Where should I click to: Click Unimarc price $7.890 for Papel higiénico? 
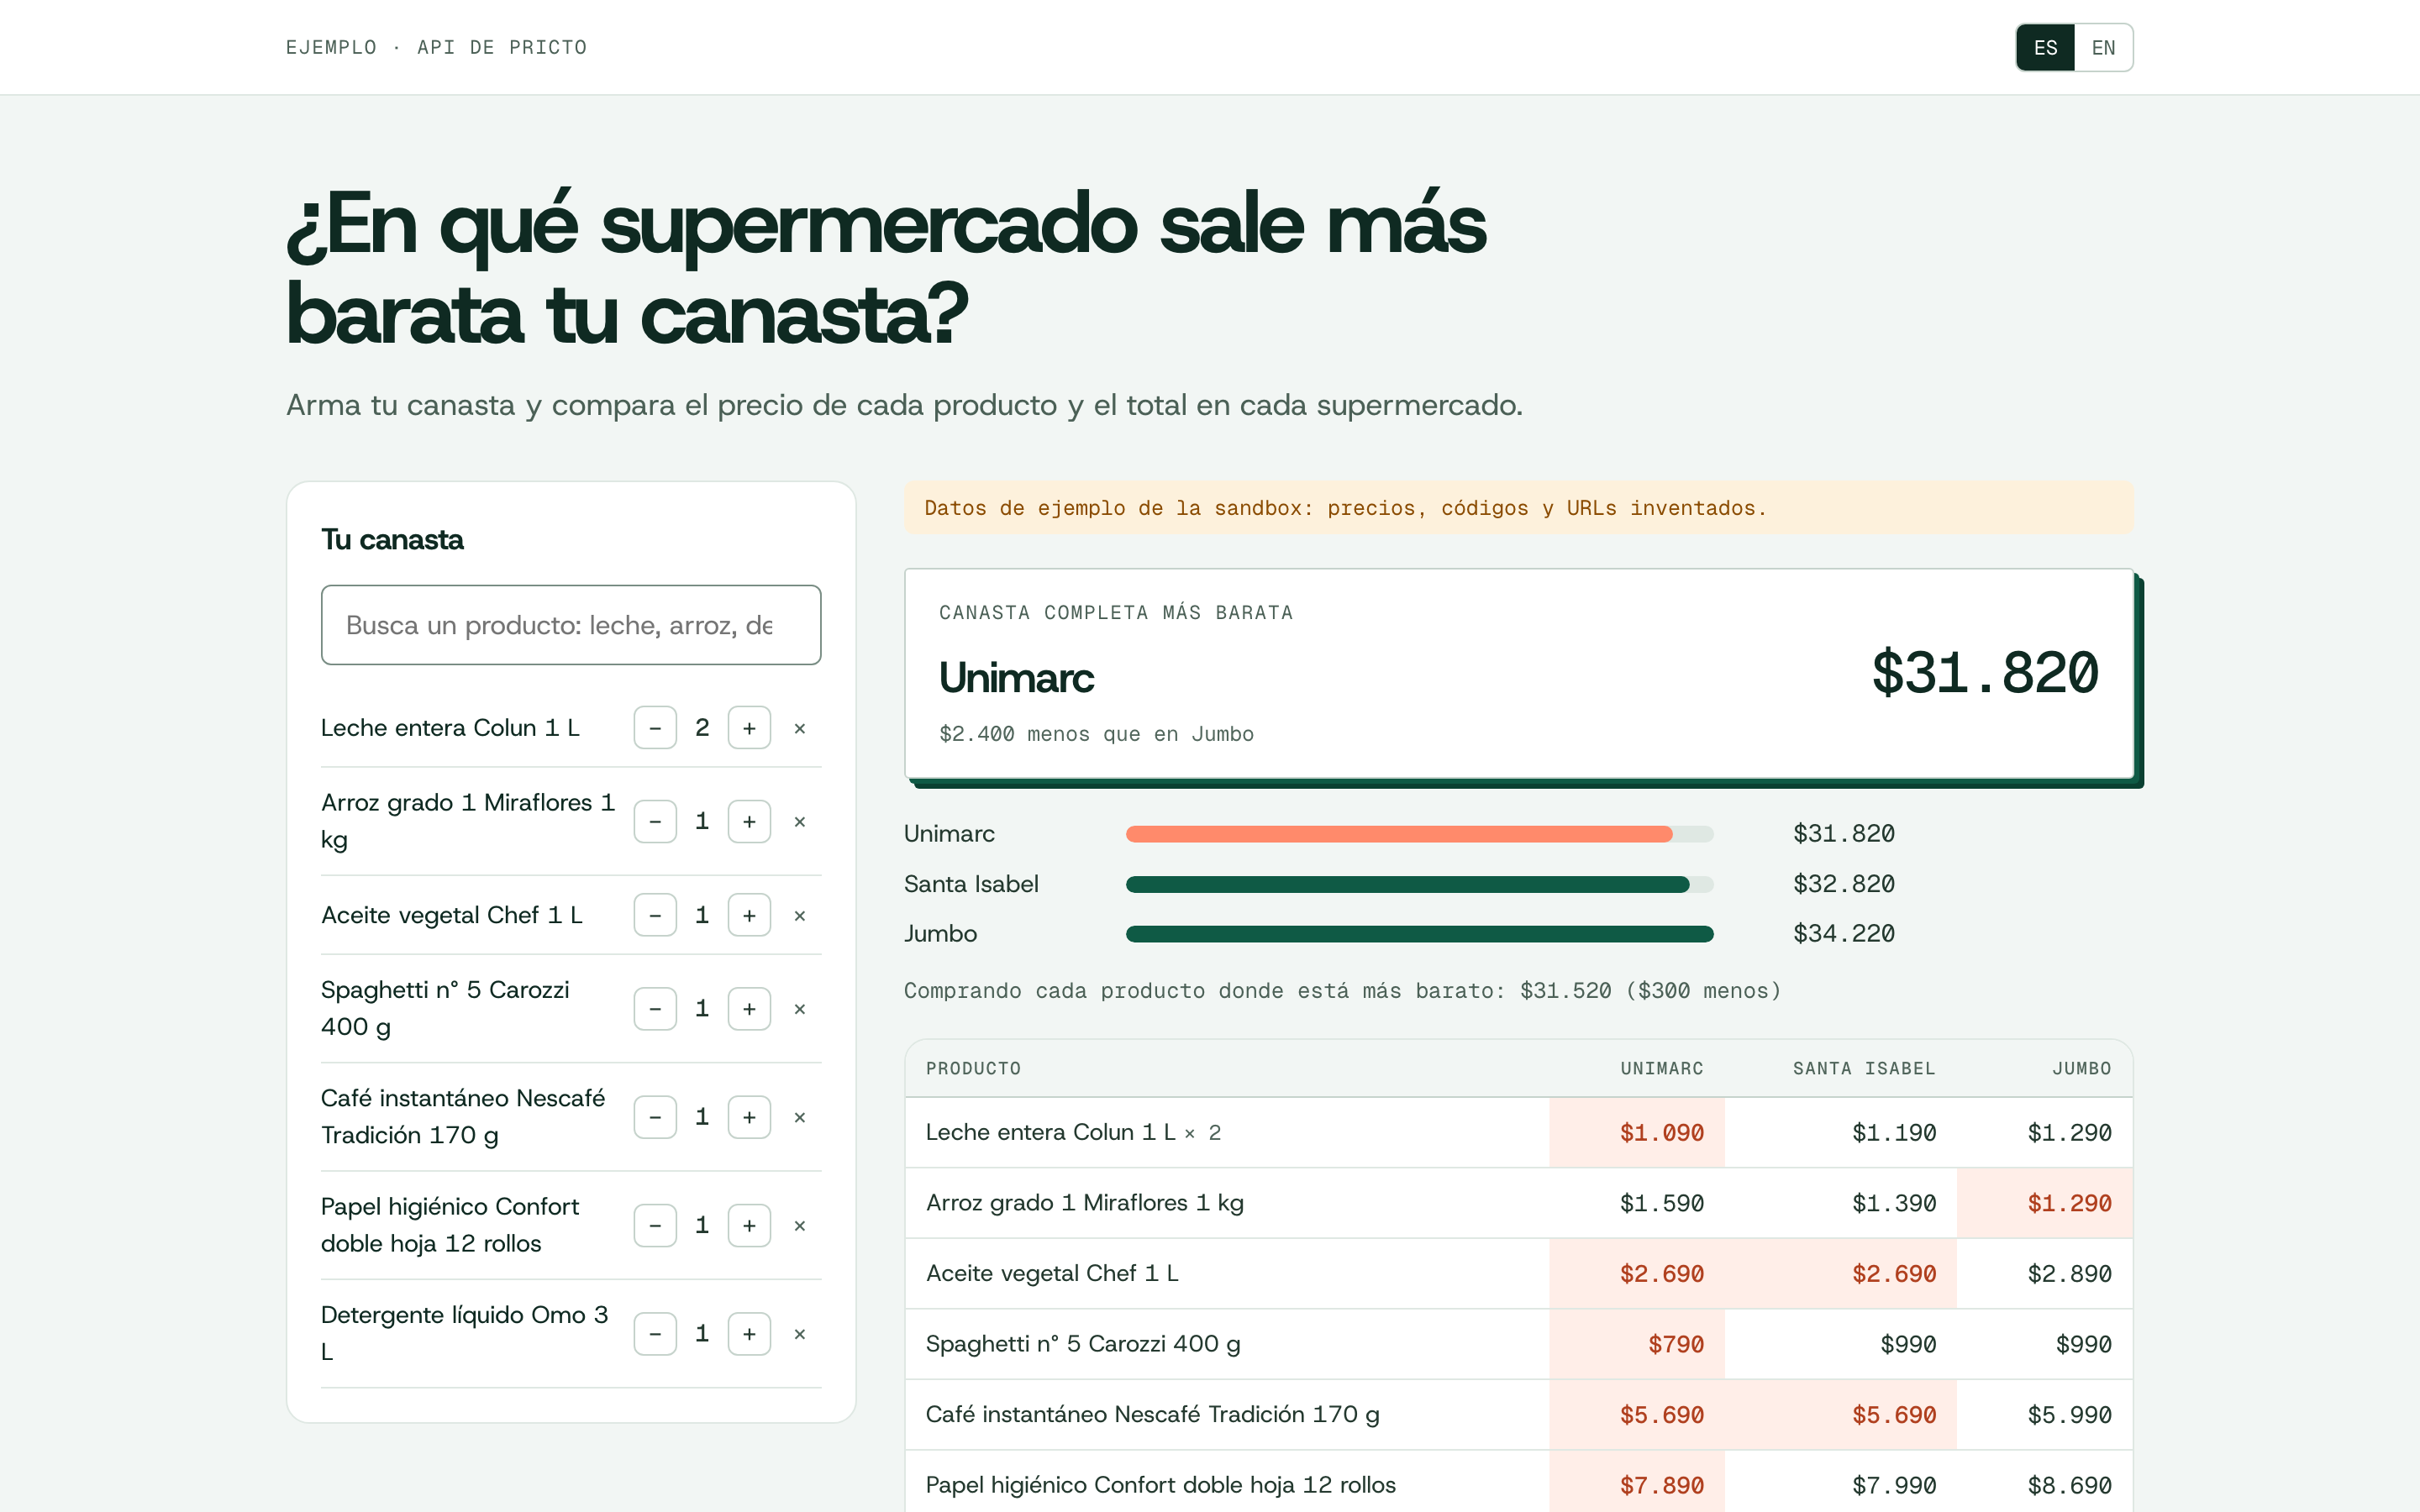point(1661,1485)
